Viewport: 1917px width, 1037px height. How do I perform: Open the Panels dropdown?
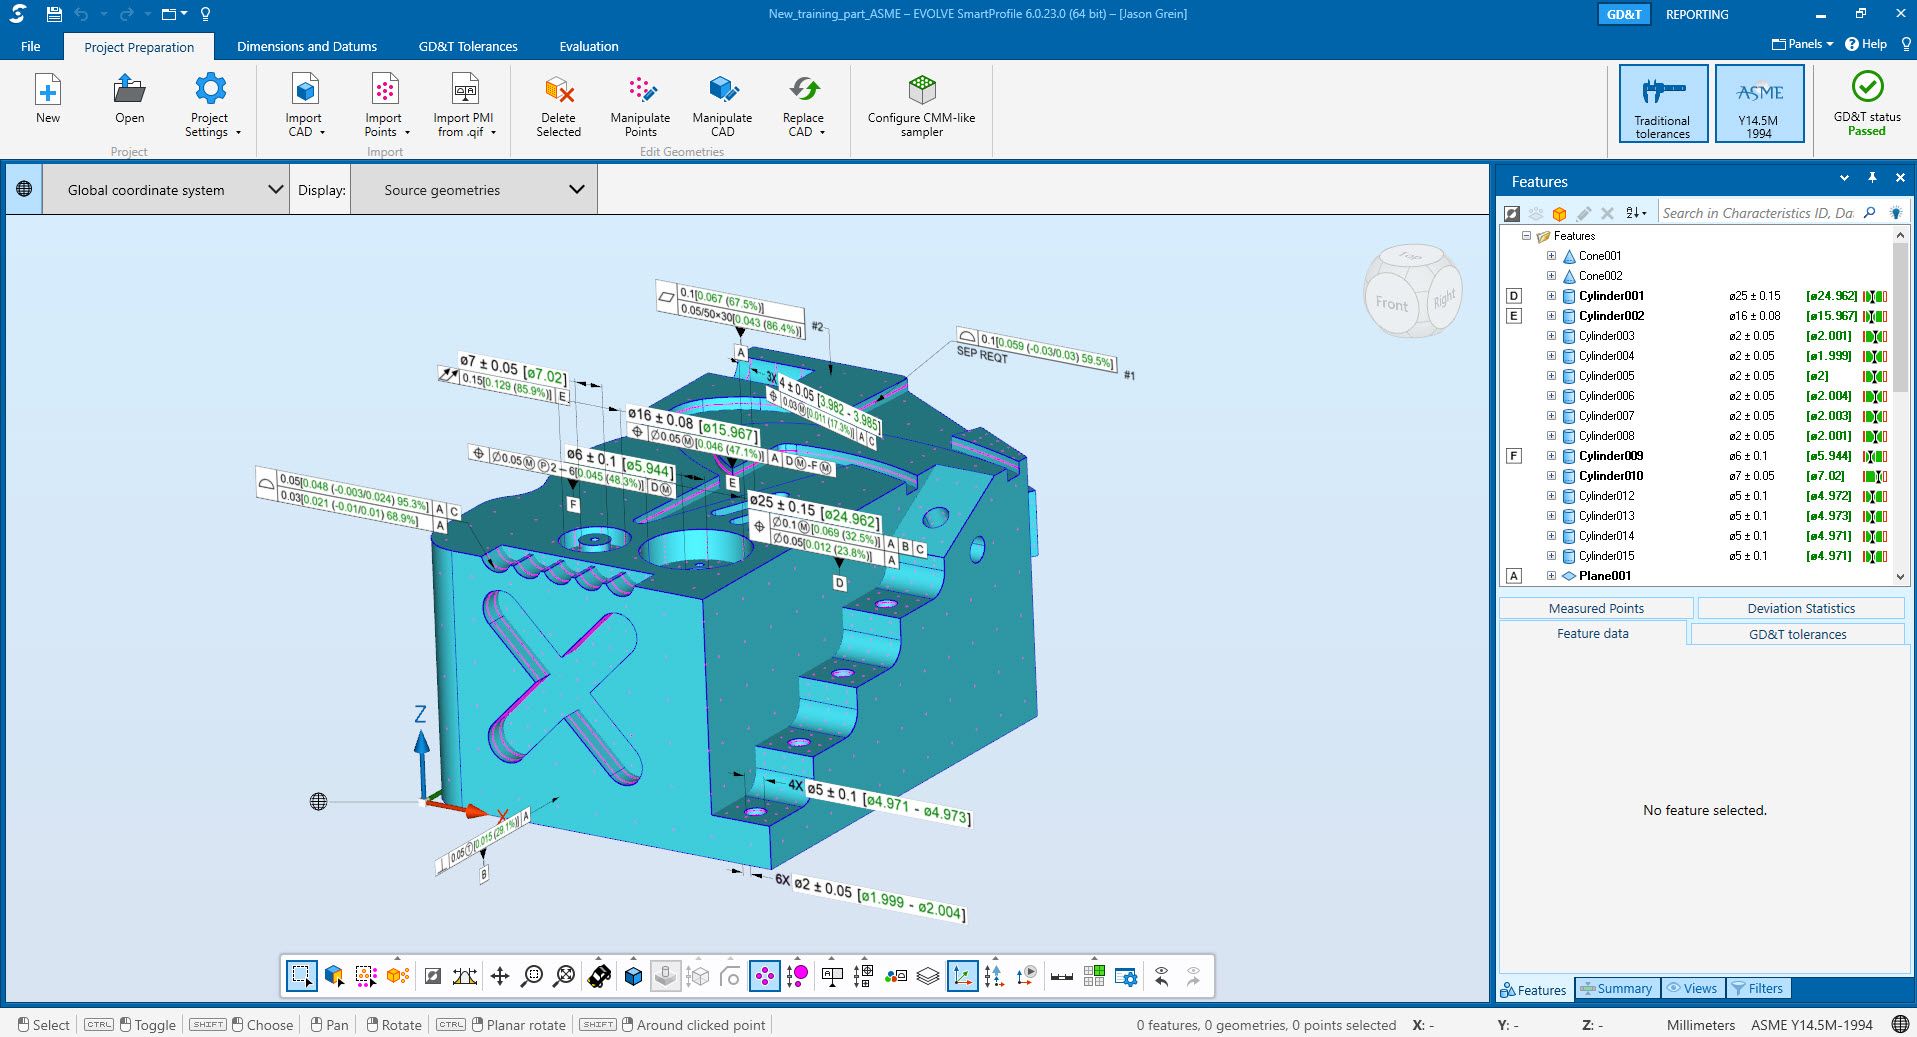pos(1802,44)
